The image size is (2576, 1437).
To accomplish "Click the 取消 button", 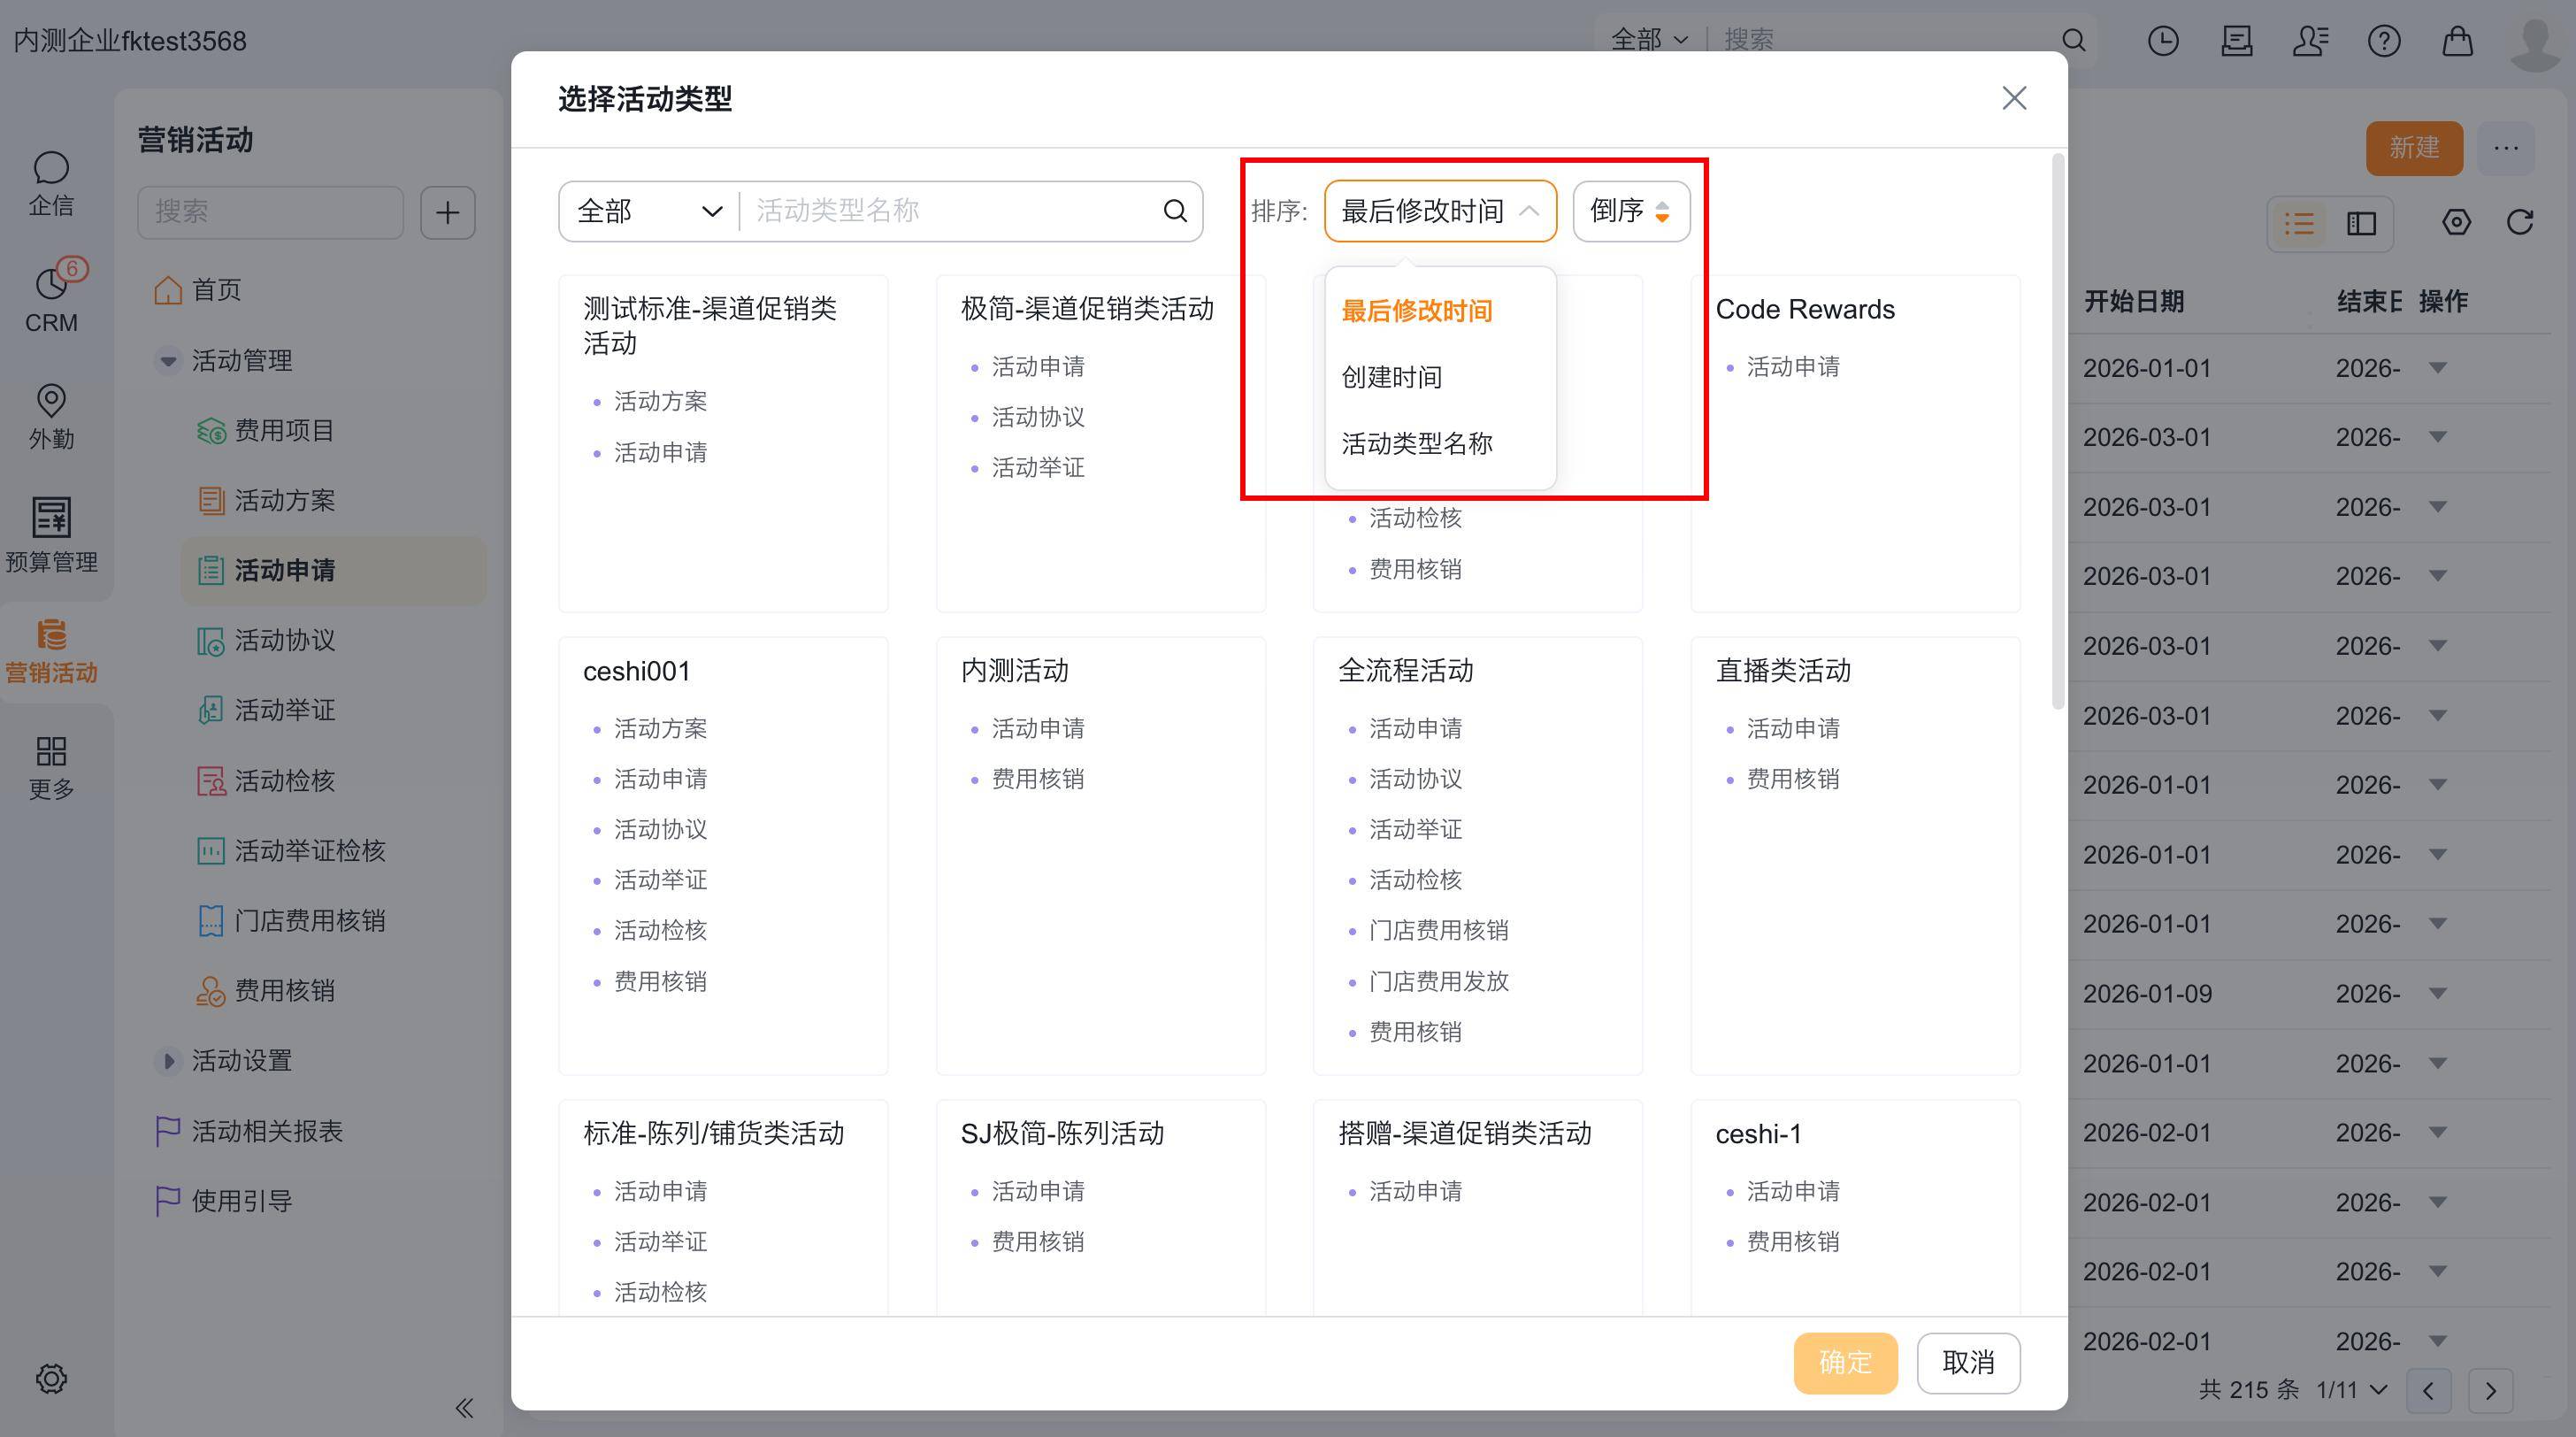I will 1967,1362.
